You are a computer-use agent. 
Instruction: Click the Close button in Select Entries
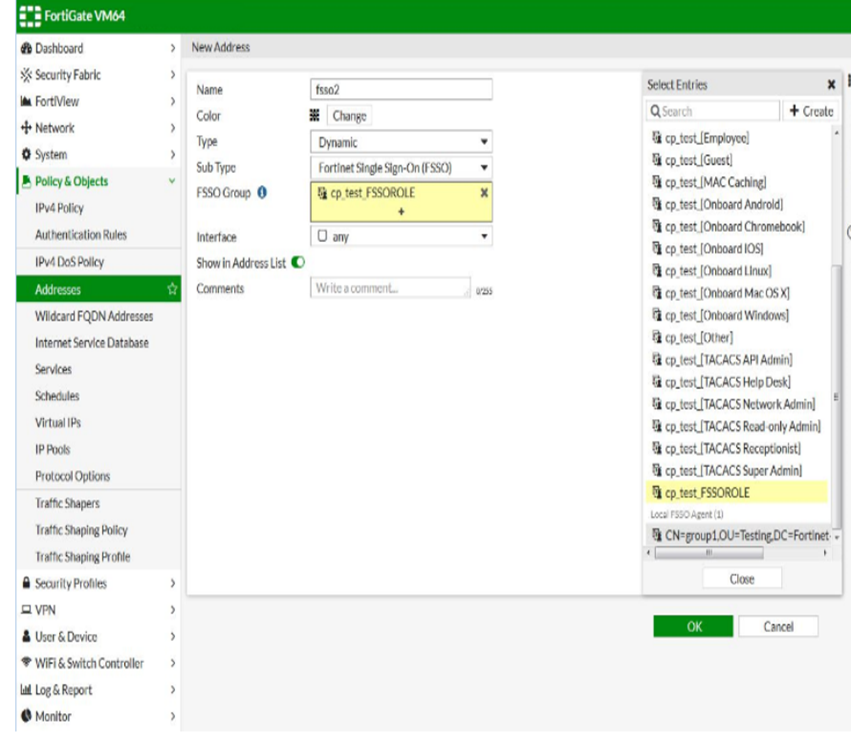[x=742, y=579]
